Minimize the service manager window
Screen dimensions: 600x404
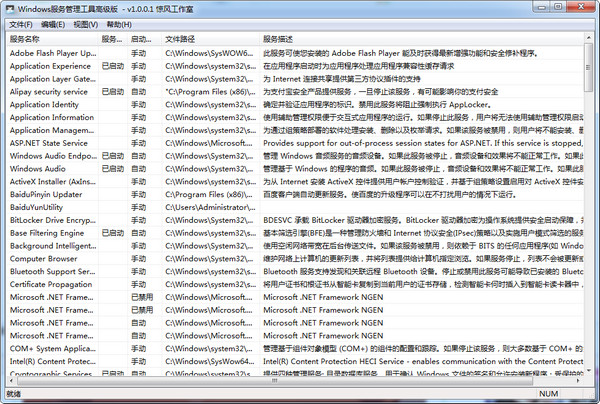click(542, 7)
